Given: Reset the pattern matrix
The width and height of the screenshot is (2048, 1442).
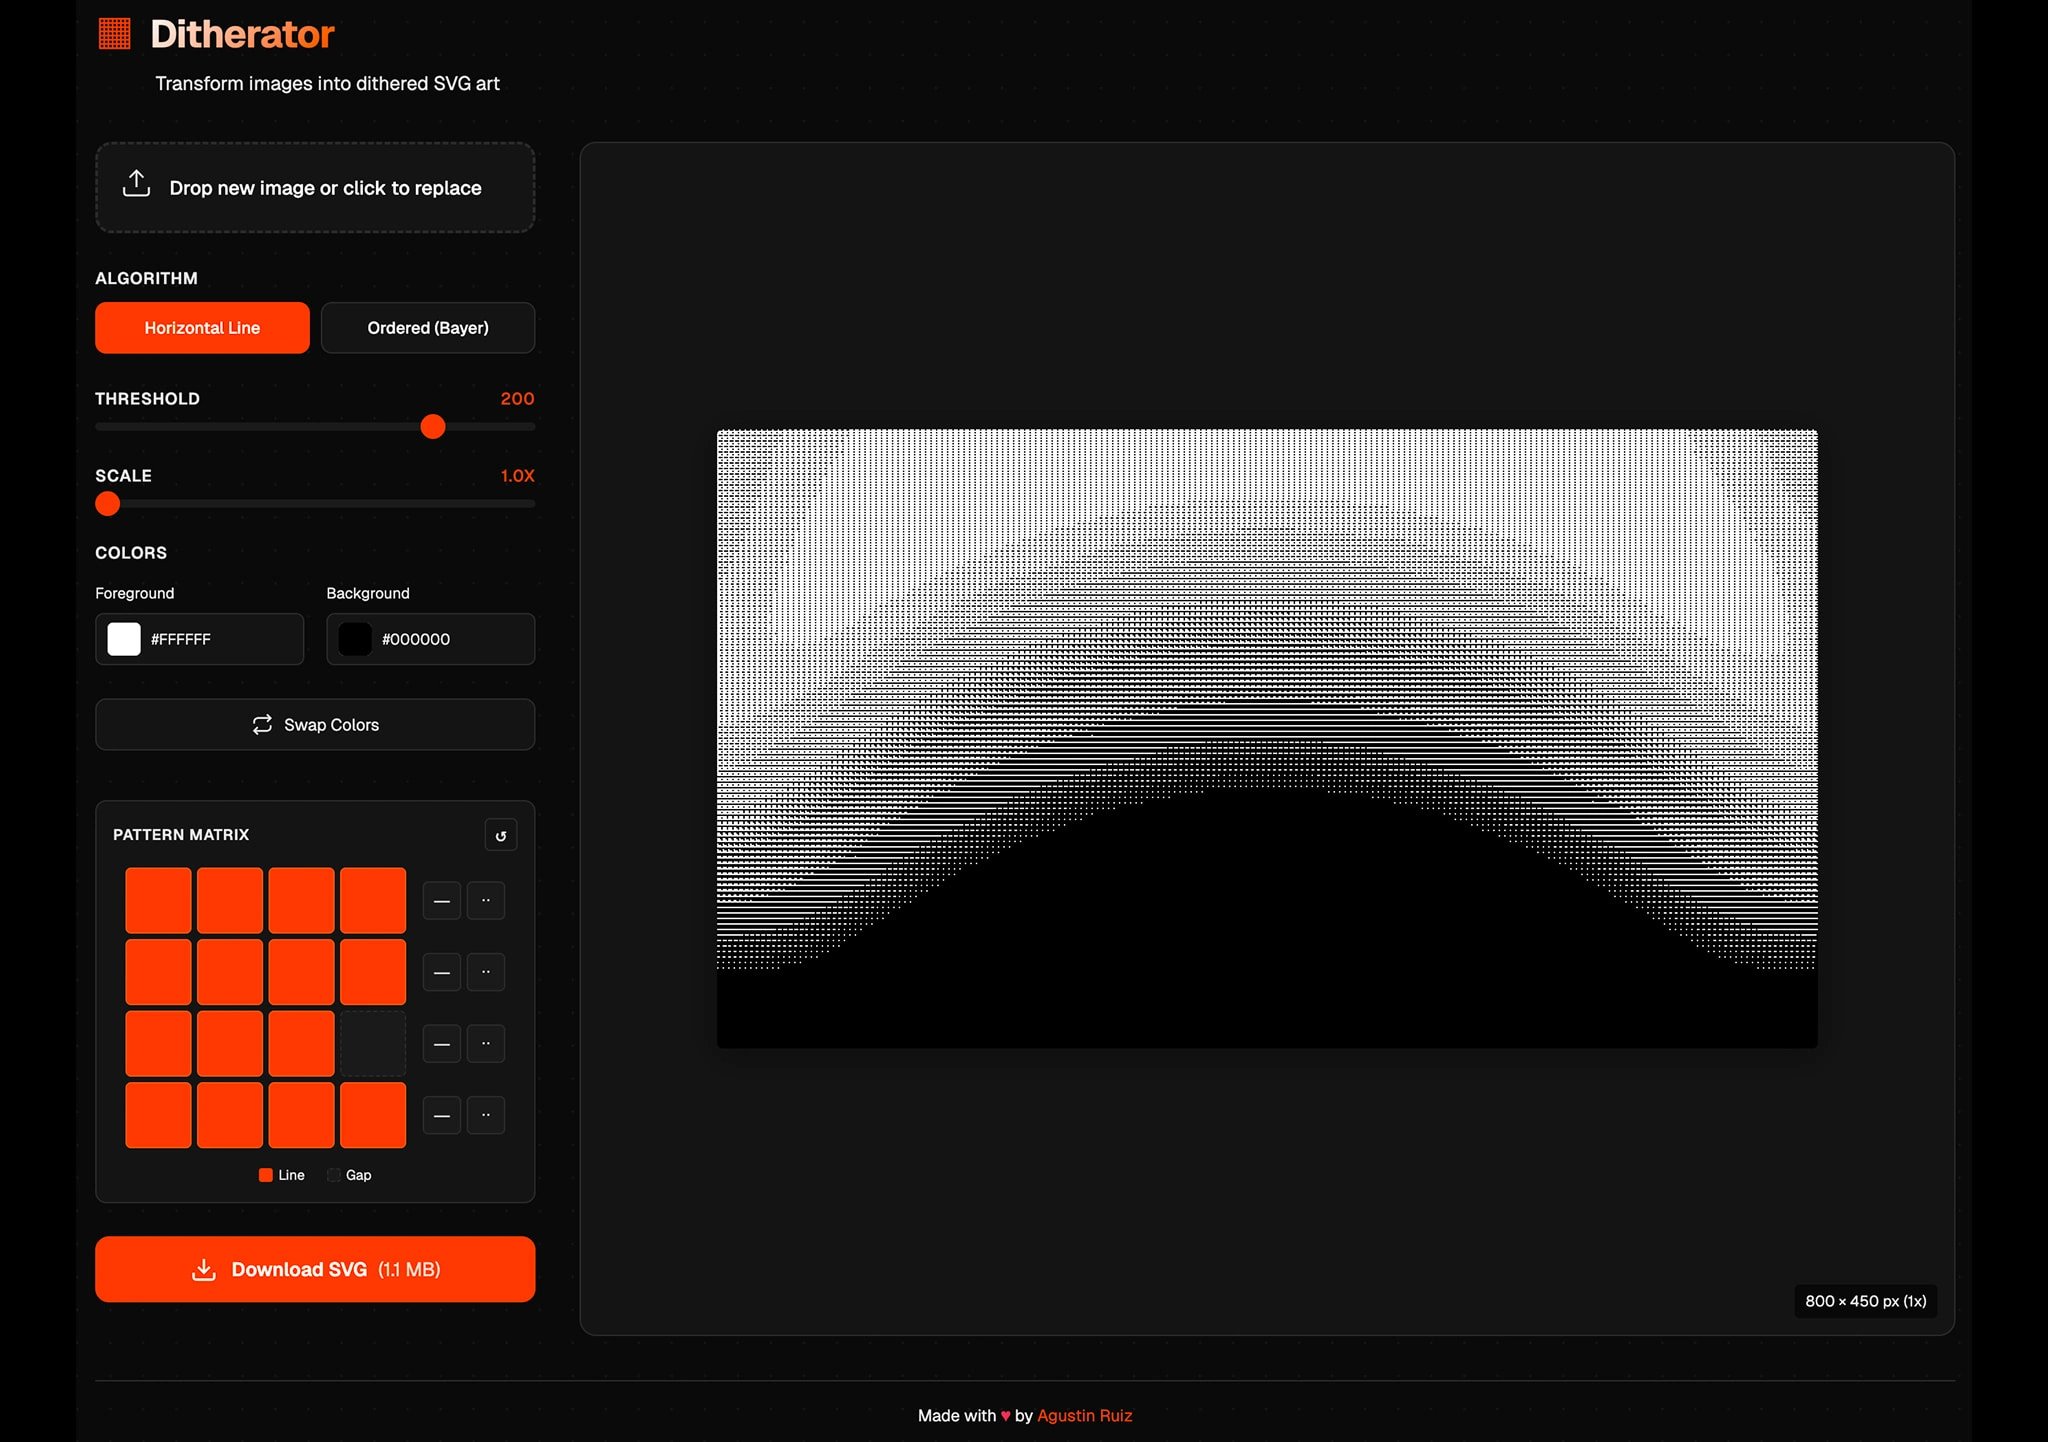Looking at the screenshot, I should 501,835.
